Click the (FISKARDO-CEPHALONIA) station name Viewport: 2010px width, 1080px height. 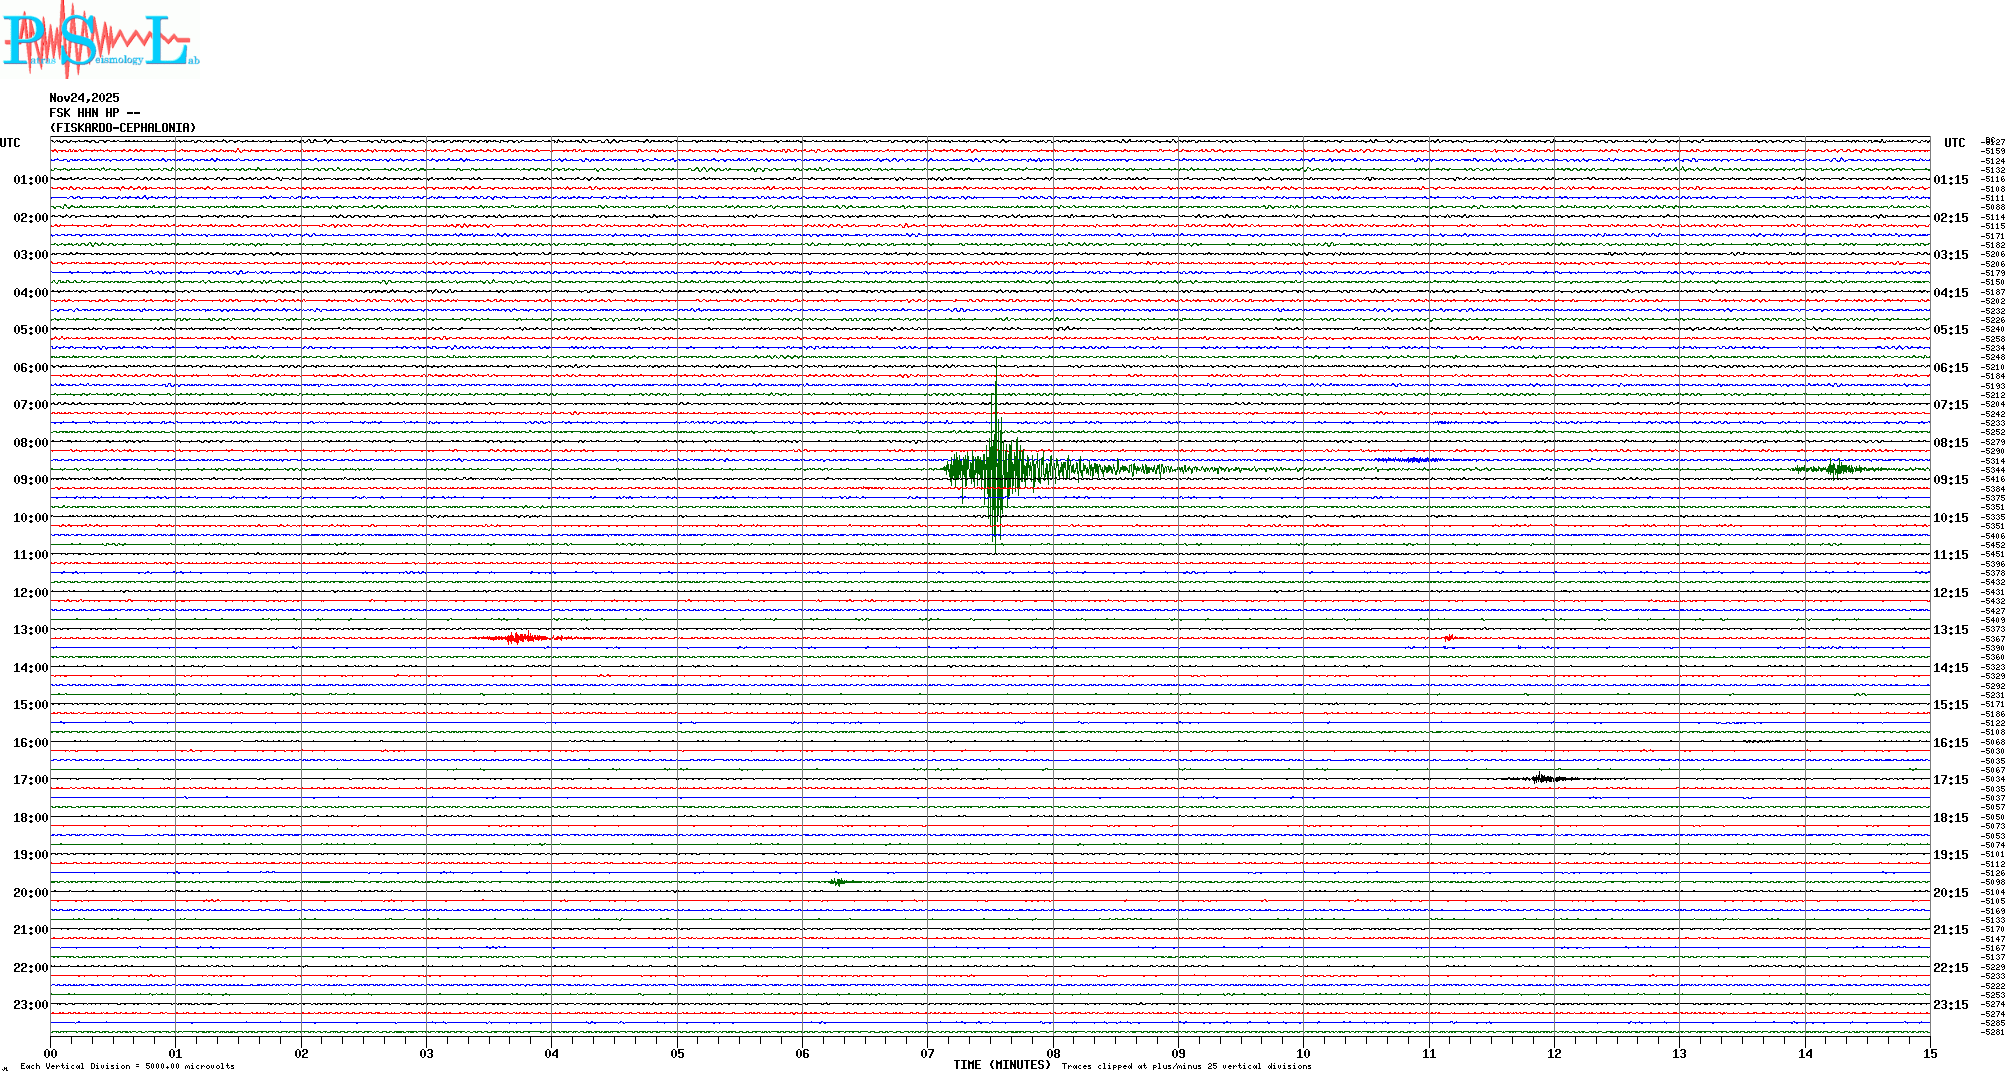tap(123, 128)
